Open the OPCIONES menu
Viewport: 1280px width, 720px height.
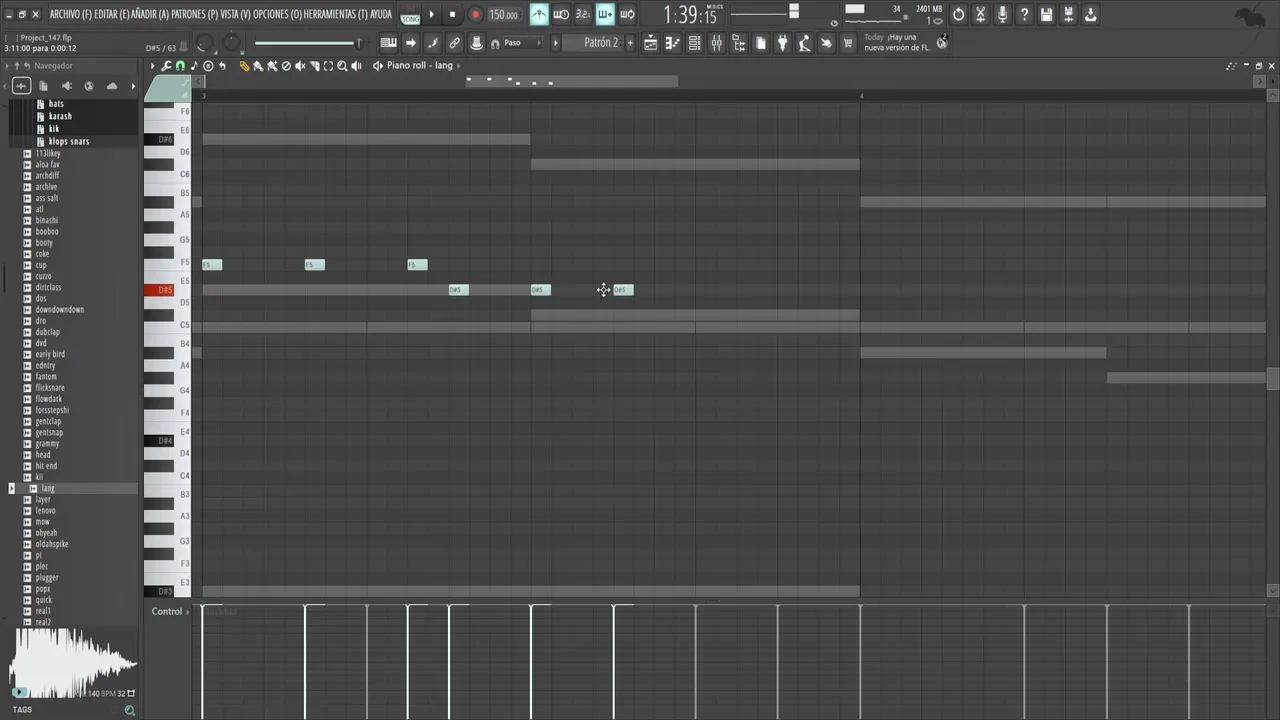point(276,14)
